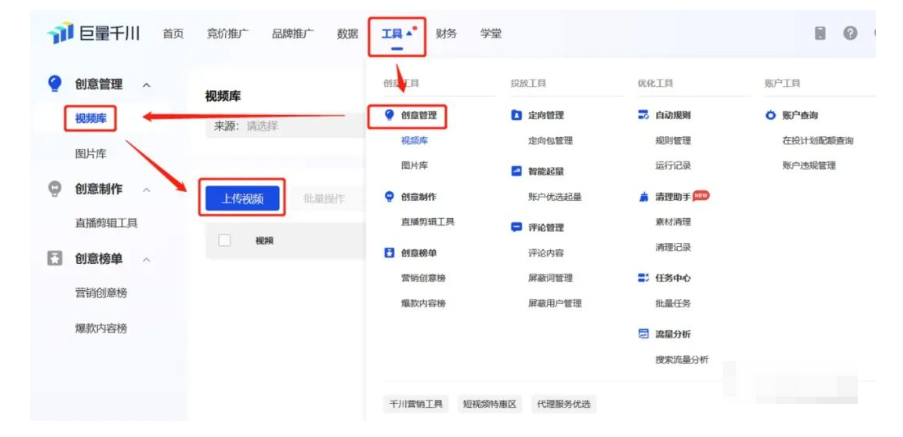The height and width of the screenshot is (437, 903).
Task: Select 爆款内容榜 in the left sidebar
Action: point(101,328)
